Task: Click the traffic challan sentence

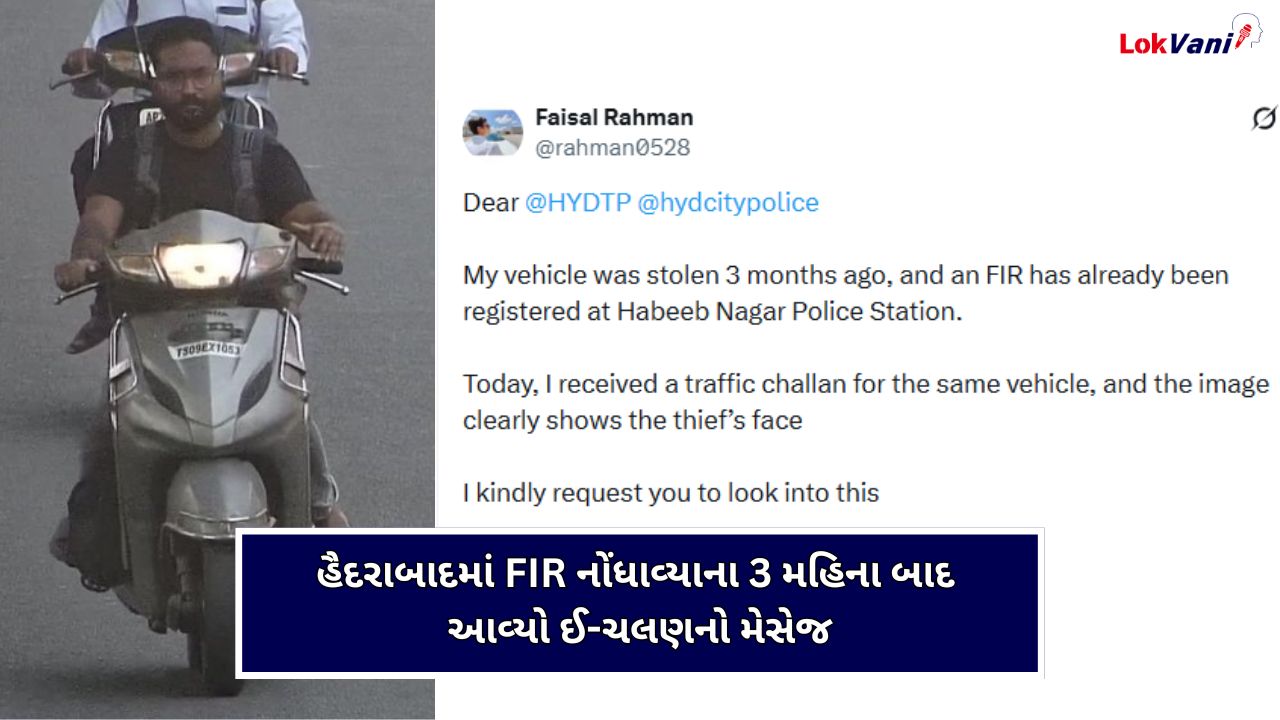Action: coord(866,402)
